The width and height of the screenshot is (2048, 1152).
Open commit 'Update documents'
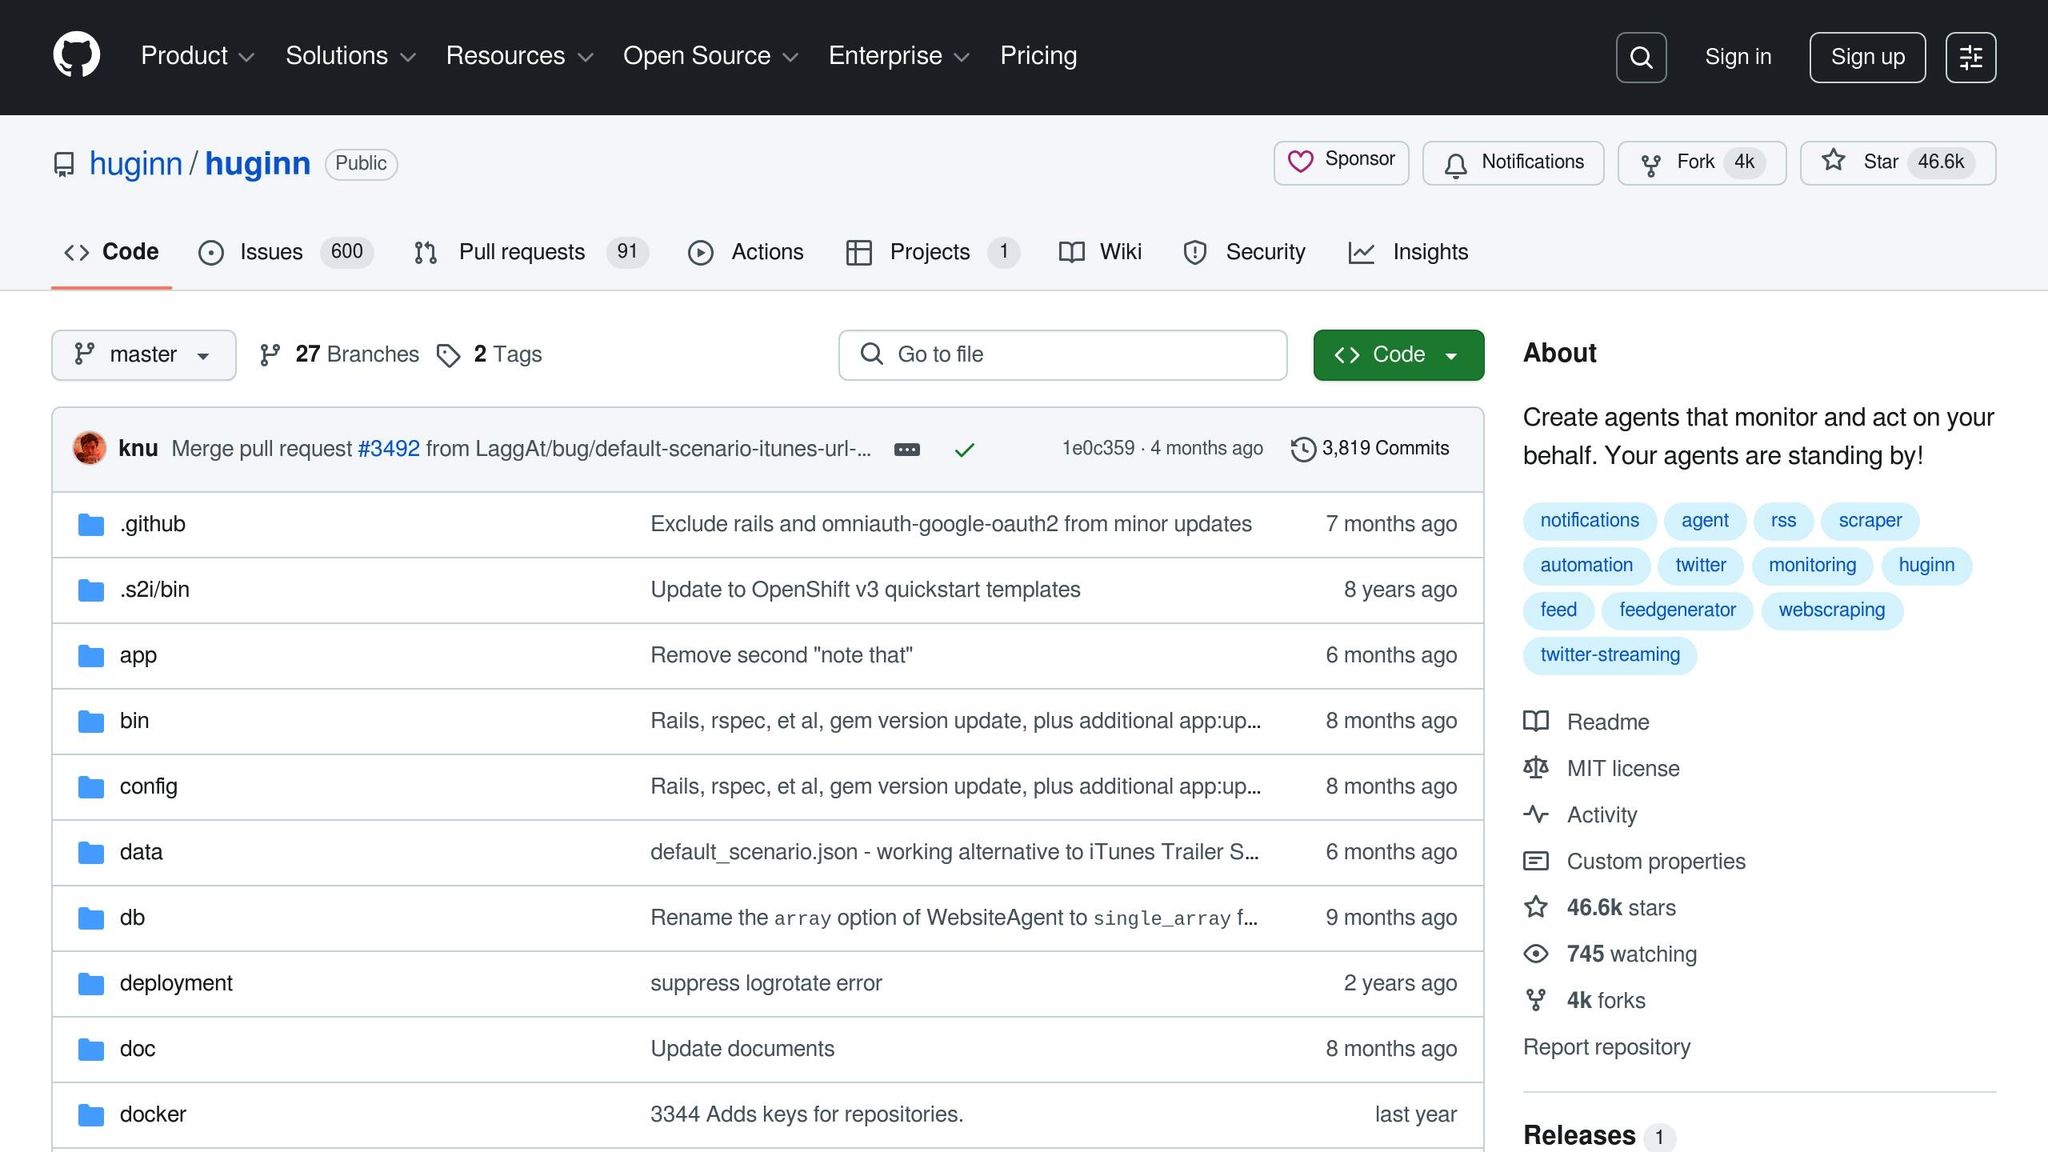pos(742,1049)
